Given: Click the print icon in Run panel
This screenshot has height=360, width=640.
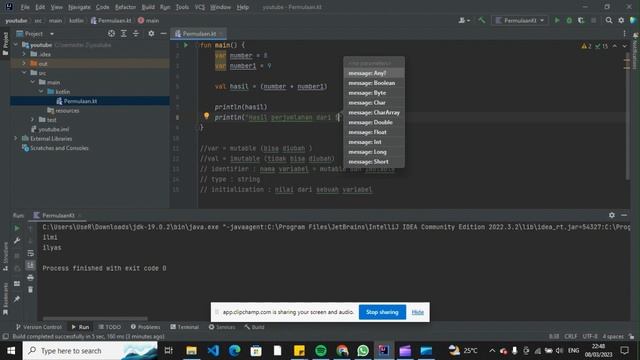Looking at the screenshot, I should point(31,278).
